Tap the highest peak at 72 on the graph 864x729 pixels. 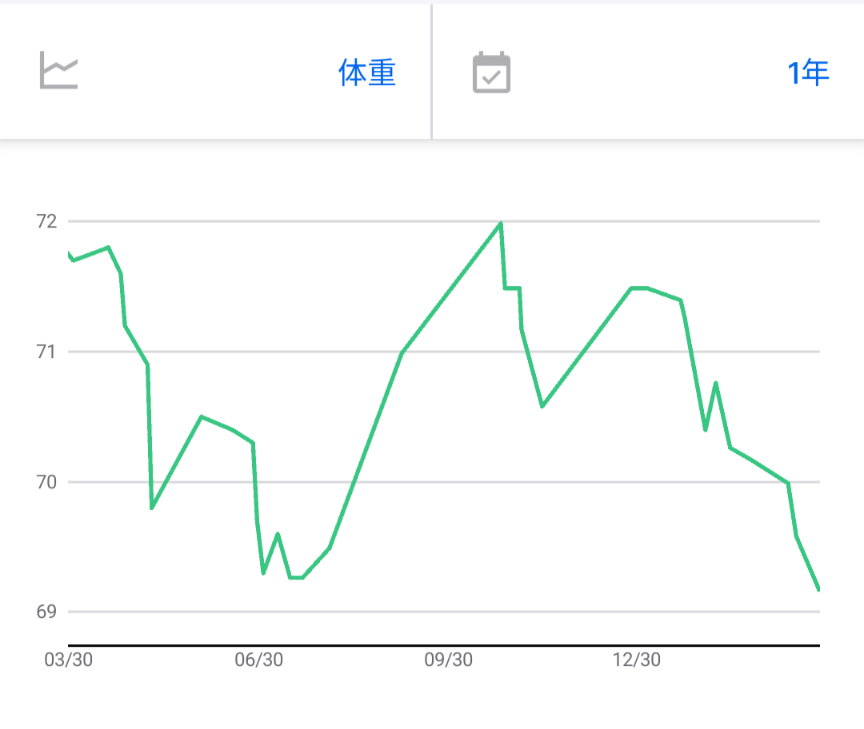point(500,223)
